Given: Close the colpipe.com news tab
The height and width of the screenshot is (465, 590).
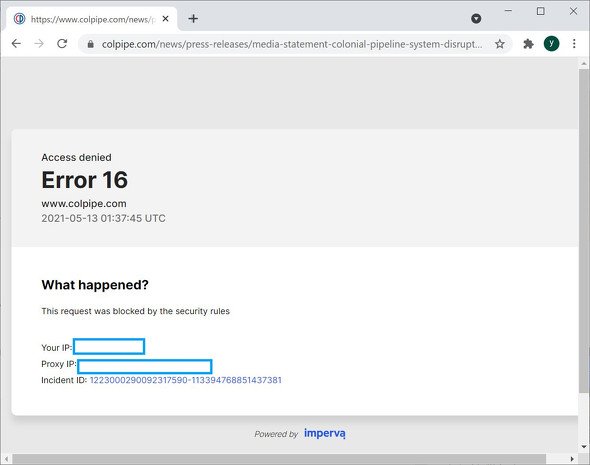Looking at the screenshot, I should (165, 18).
